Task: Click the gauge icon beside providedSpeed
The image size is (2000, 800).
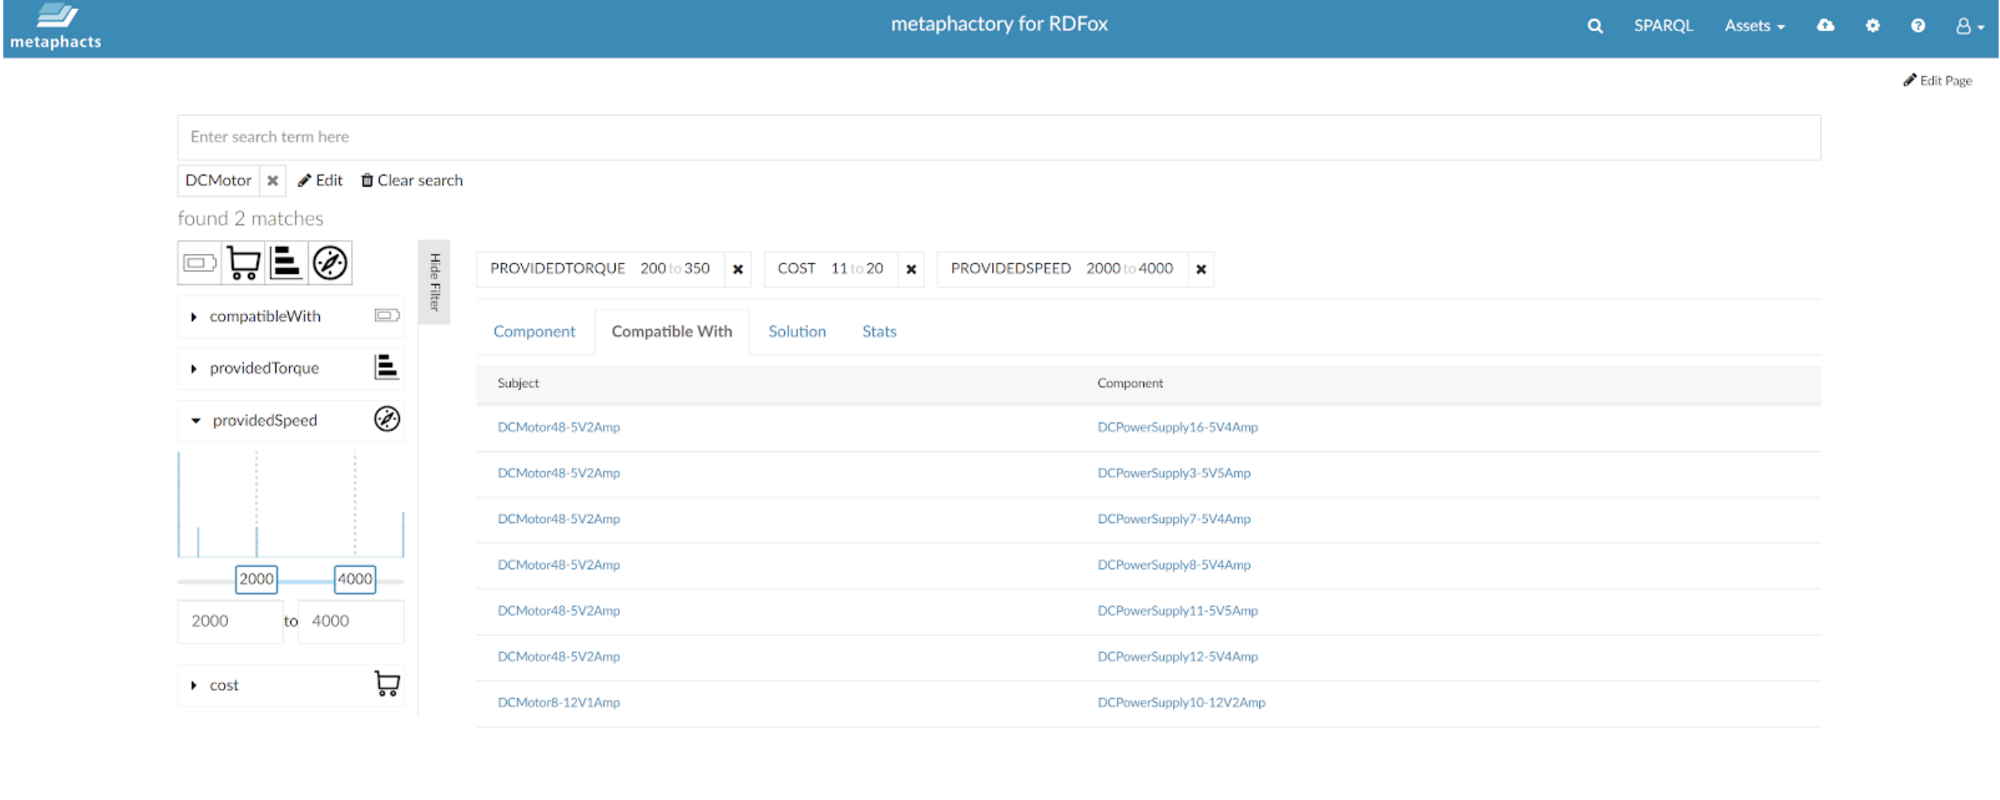Action: pos(387,419)
